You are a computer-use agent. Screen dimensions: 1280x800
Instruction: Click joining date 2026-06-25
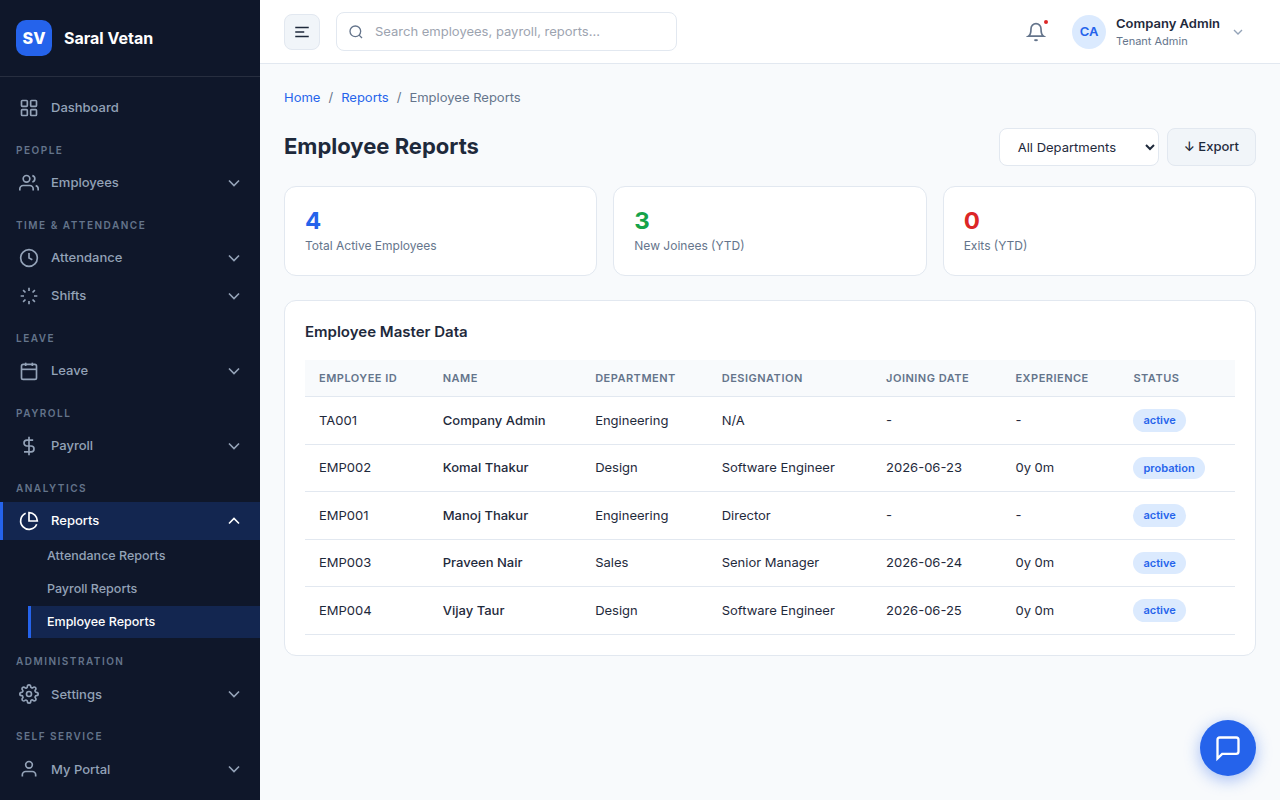924,611
